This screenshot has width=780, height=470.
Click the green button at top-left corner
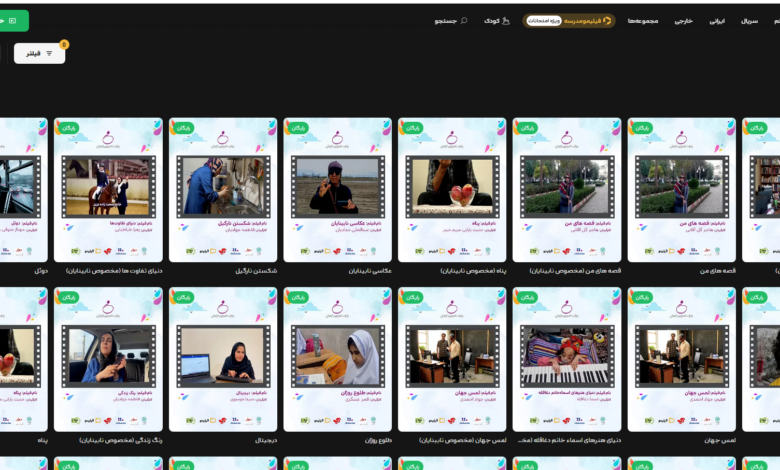pyautogui.click(x=13, y=20)
